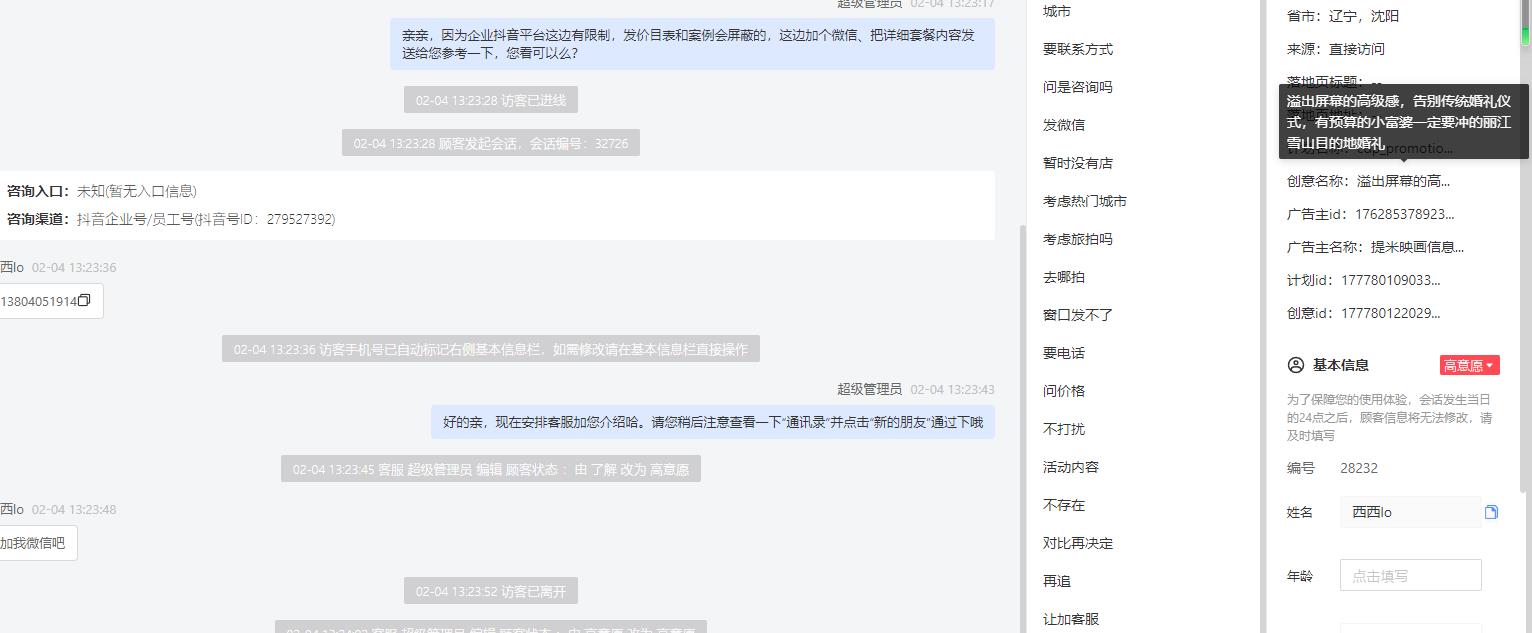Click the 年龄 input field

coord(1410,576)
